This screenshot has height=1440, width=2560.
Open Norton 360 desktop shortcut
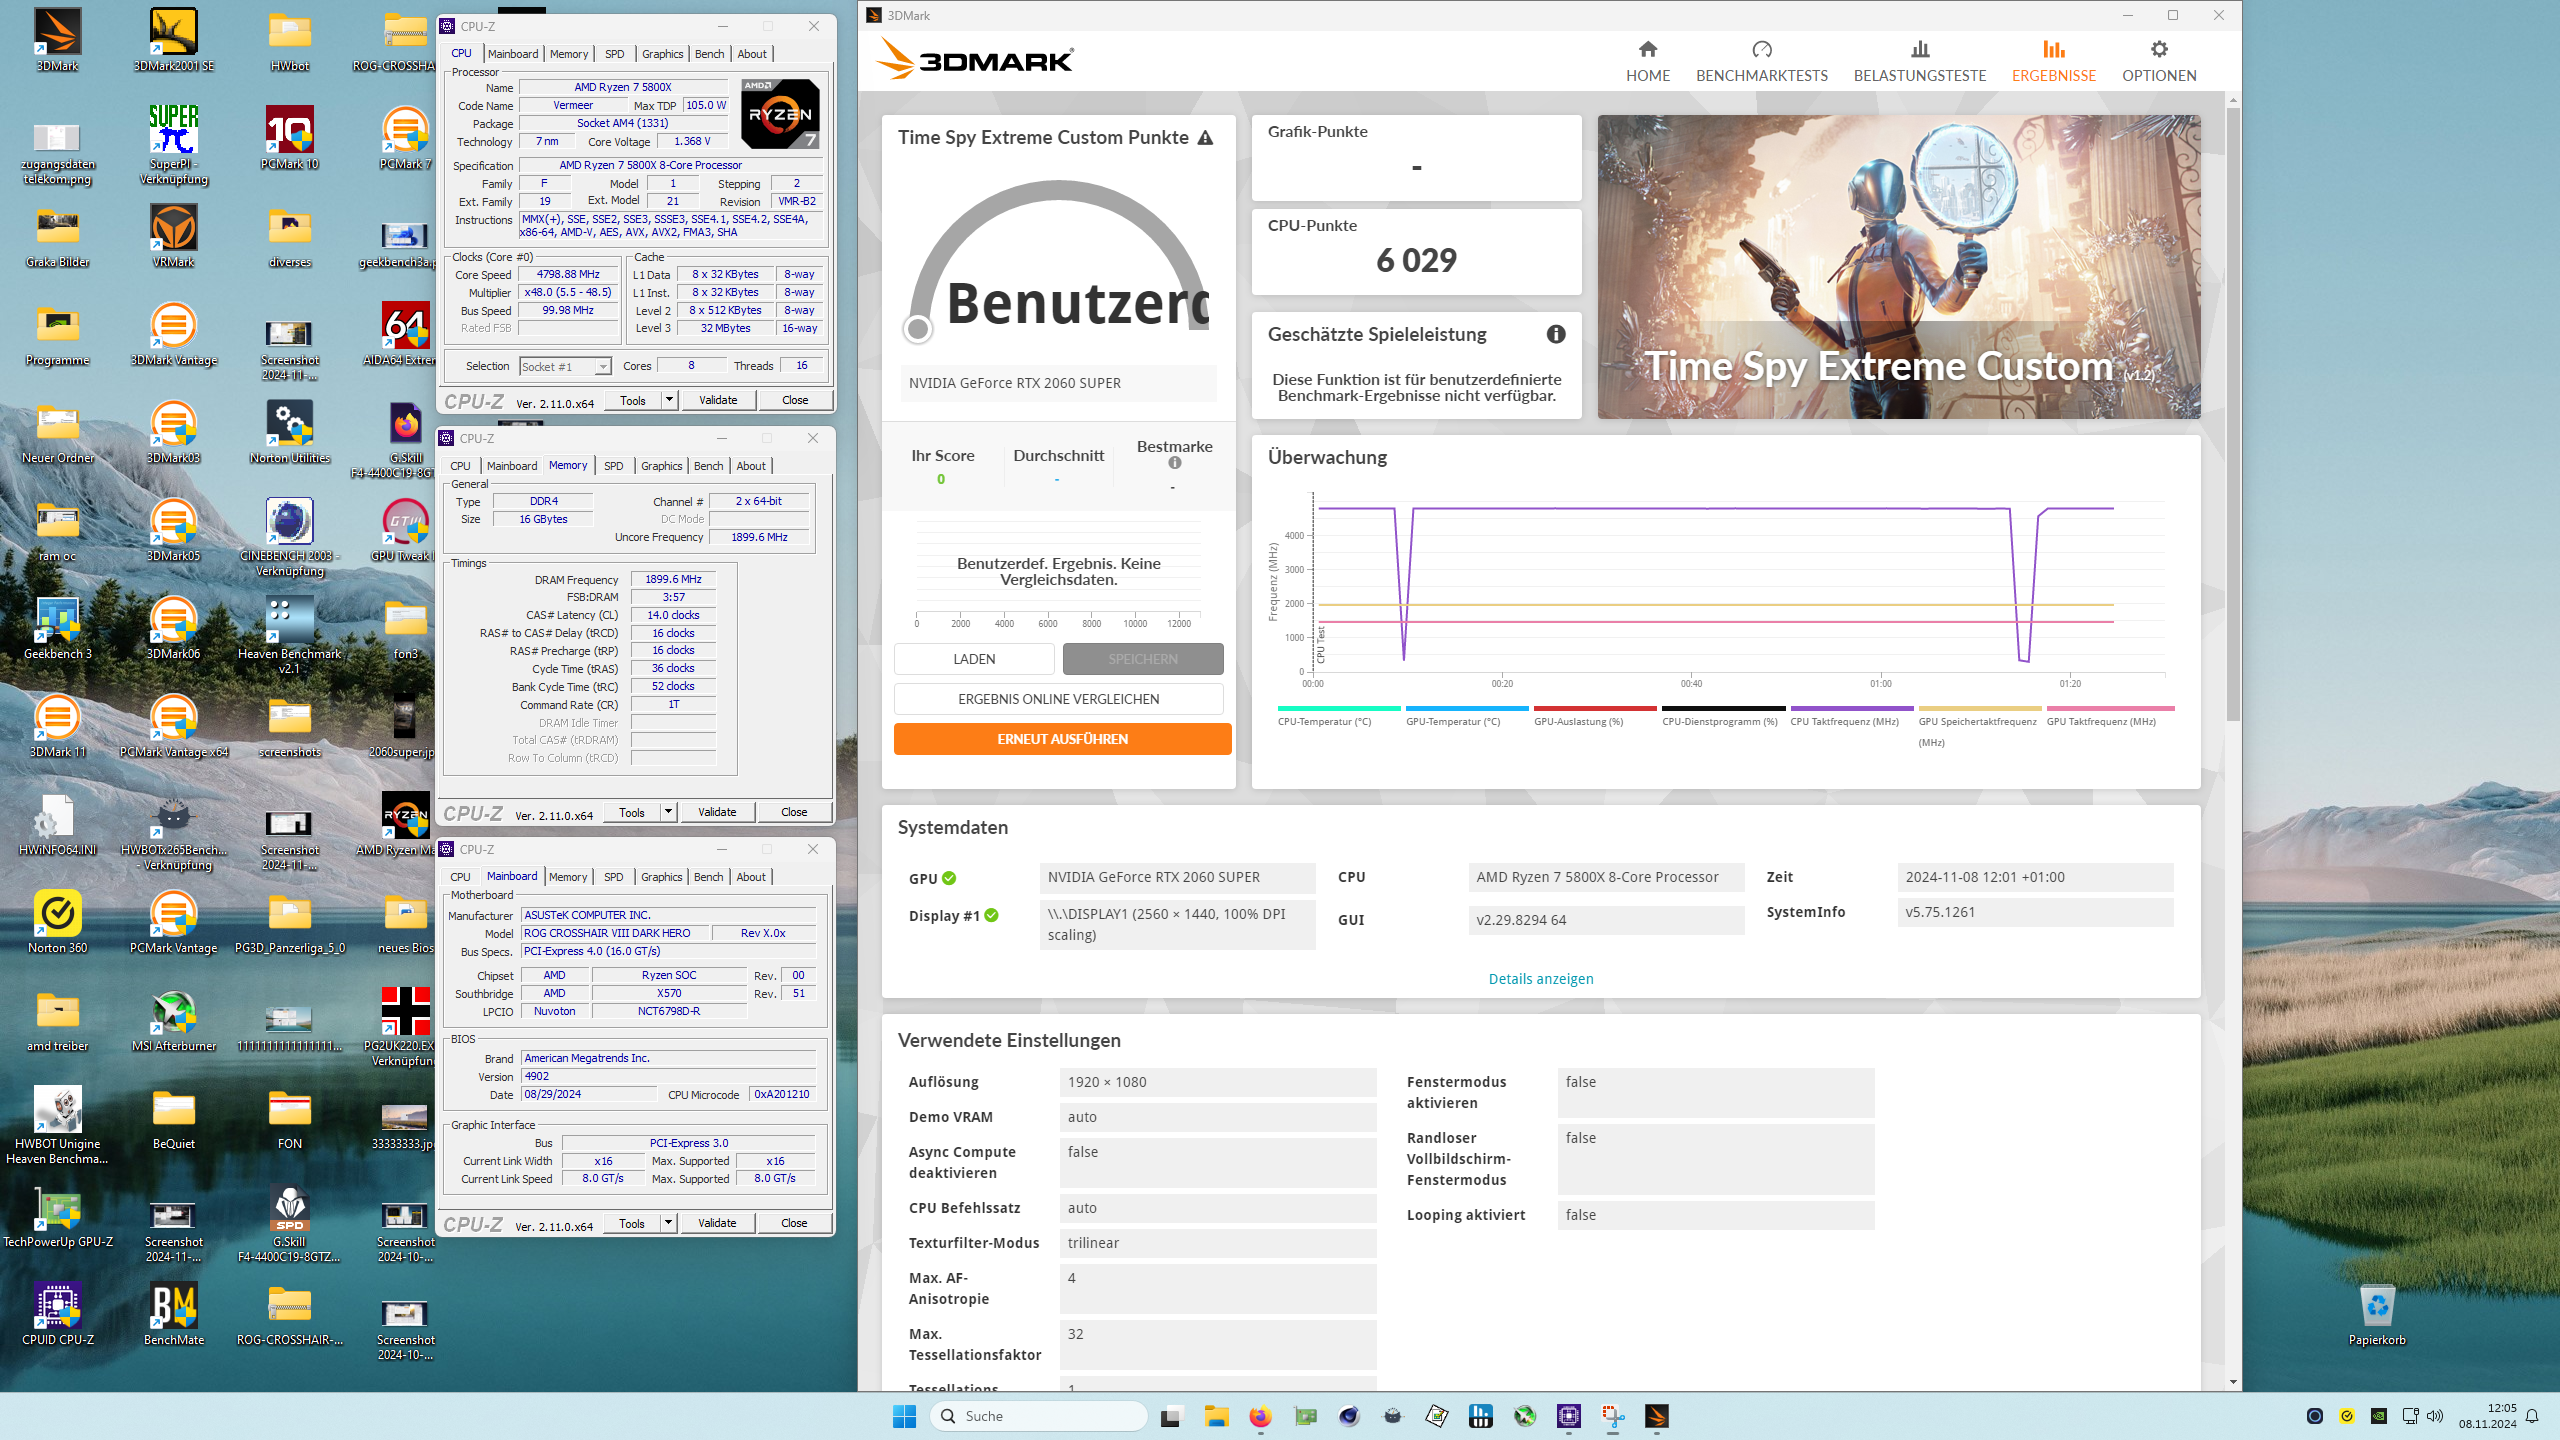[x=58, y=922]
